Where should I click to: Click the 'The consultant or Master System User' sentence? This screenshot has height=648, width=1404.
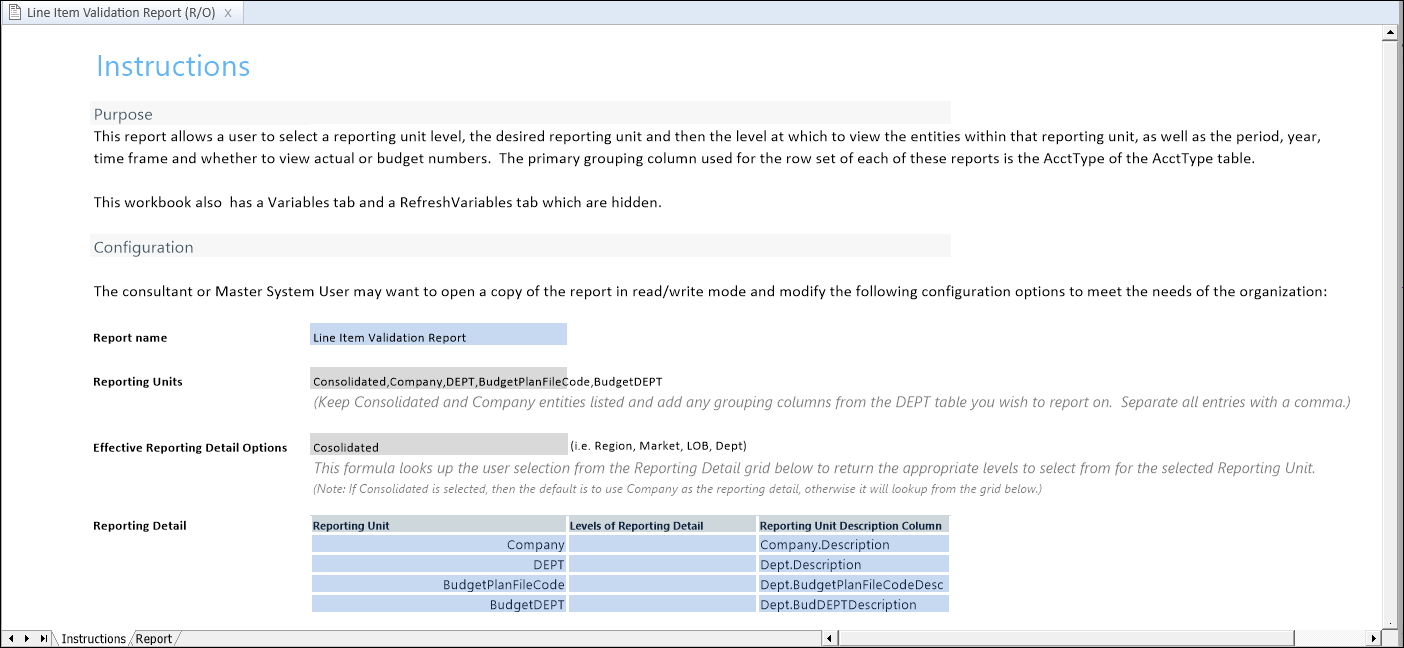coord(710,292)
